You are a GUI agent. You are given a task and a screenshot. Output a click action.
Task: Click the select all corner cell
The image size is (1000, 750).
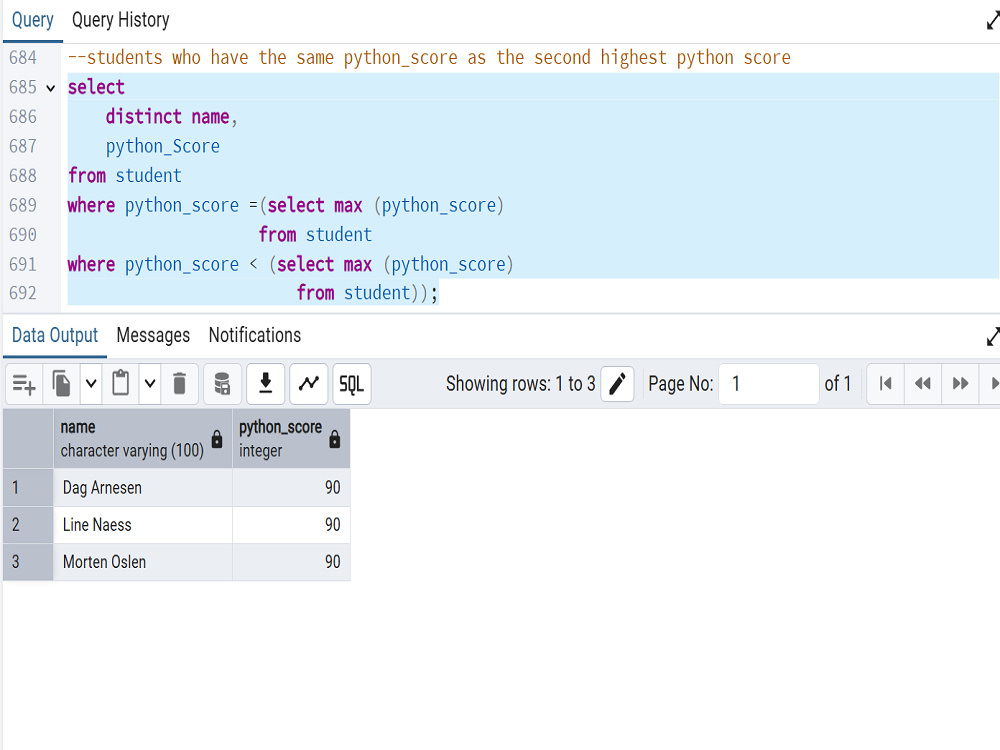pos(28,439)
